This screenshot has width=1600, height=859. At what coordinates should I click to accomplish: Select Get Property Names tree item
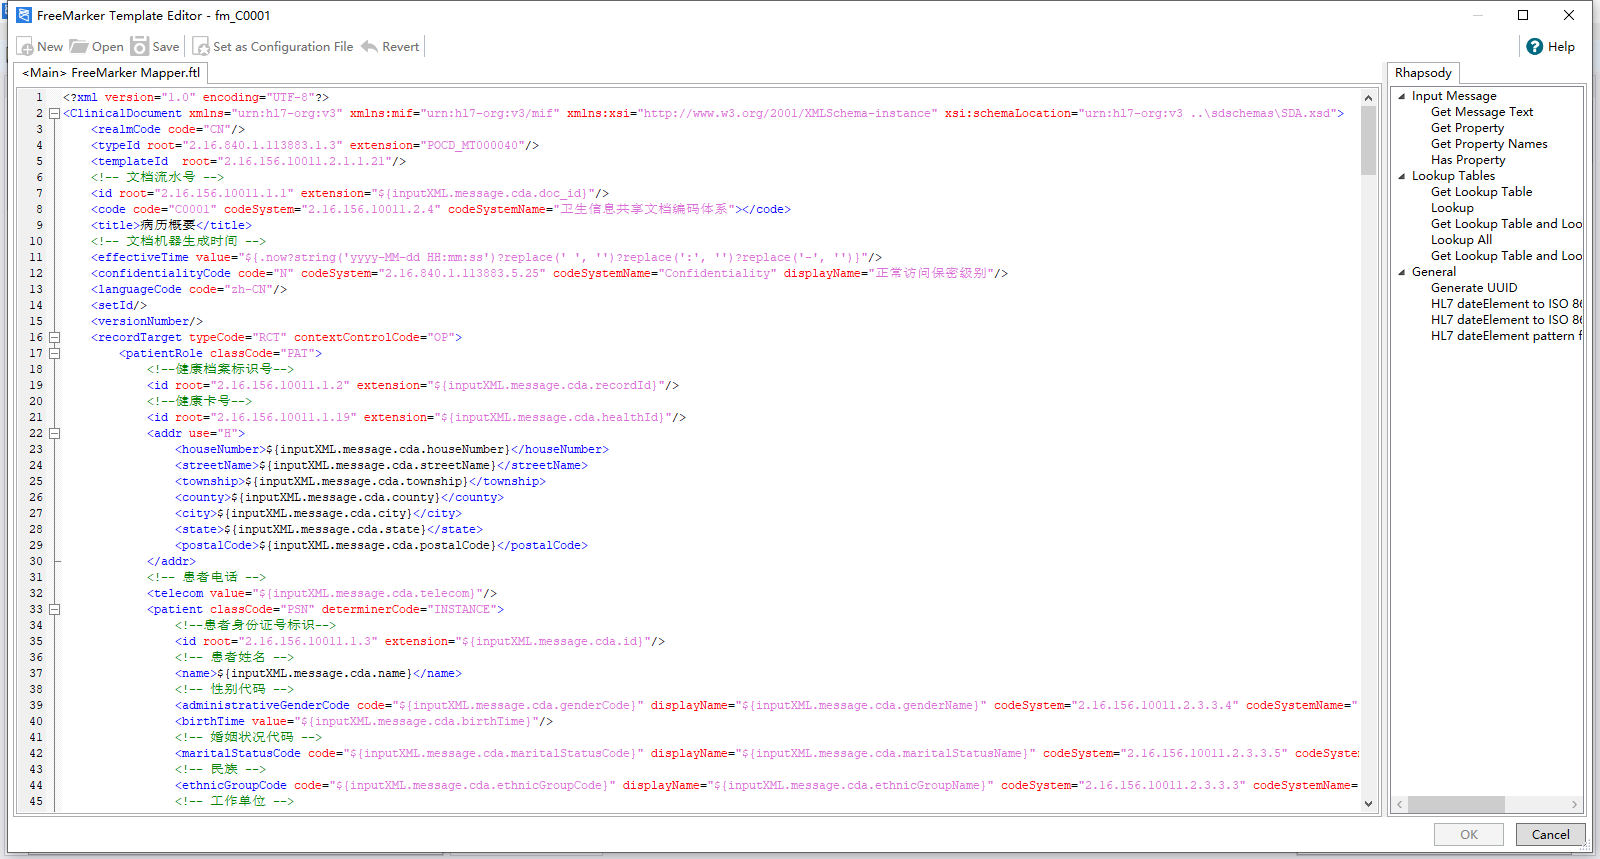tap(1489, 144)
